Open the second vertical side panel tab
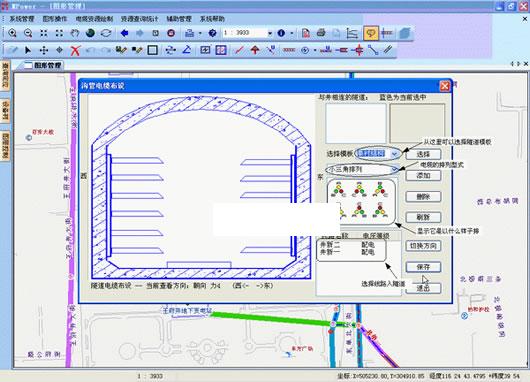The width and height of the screenshot is (530, 382). 5,110
